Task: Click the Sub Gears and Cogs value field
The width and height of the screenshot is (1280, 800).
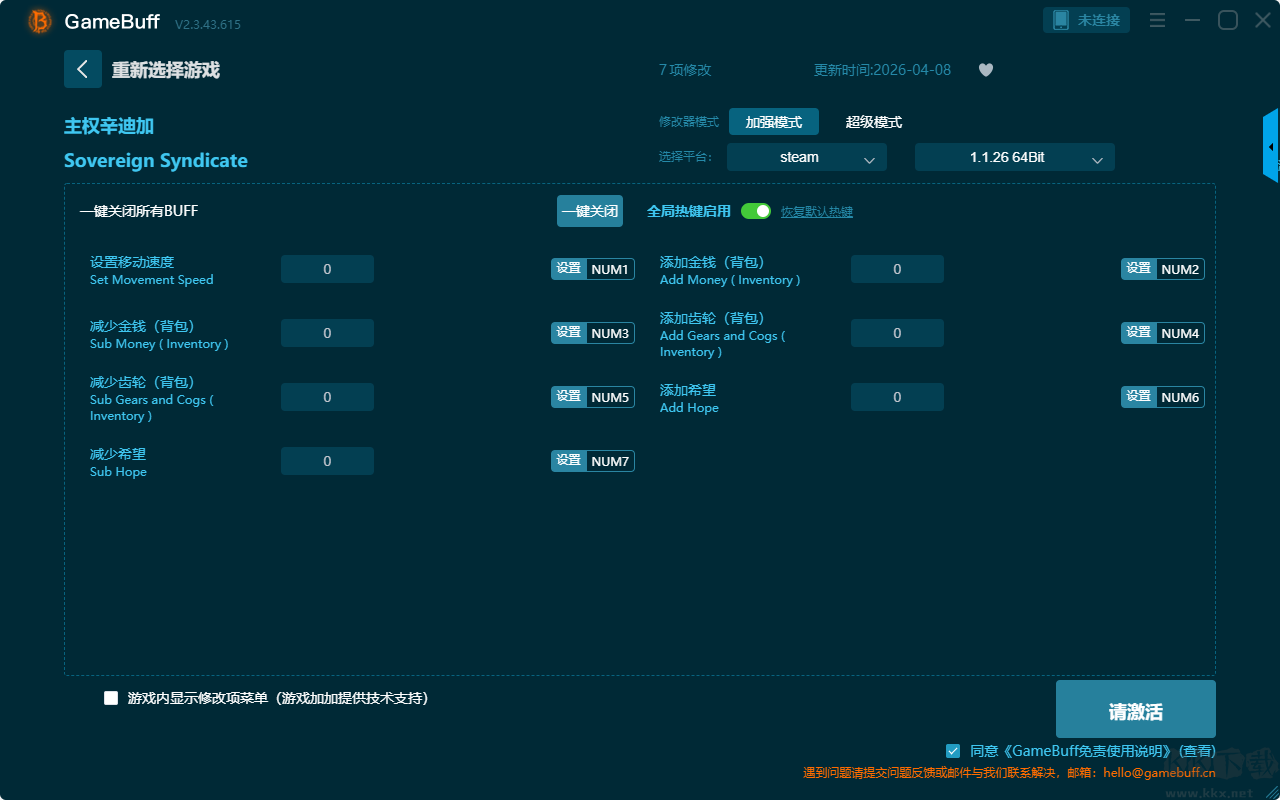Action: pos(327,397)
